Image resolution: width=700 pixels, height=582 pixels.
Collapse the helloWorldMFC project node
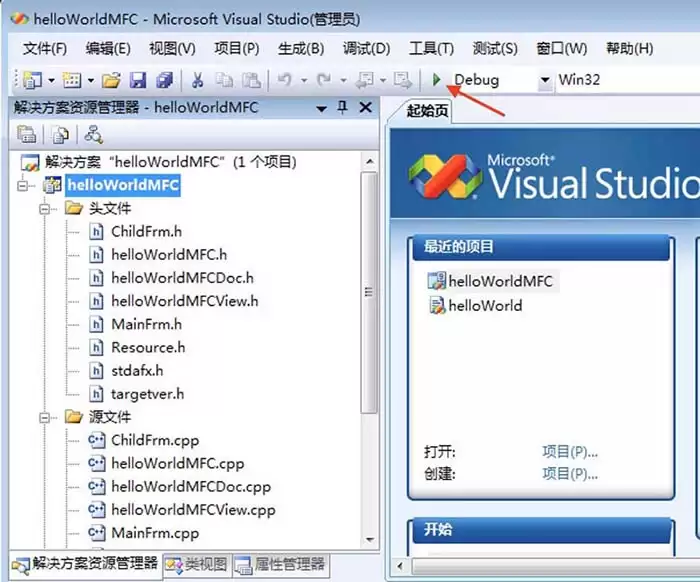(x=22, y=185)
